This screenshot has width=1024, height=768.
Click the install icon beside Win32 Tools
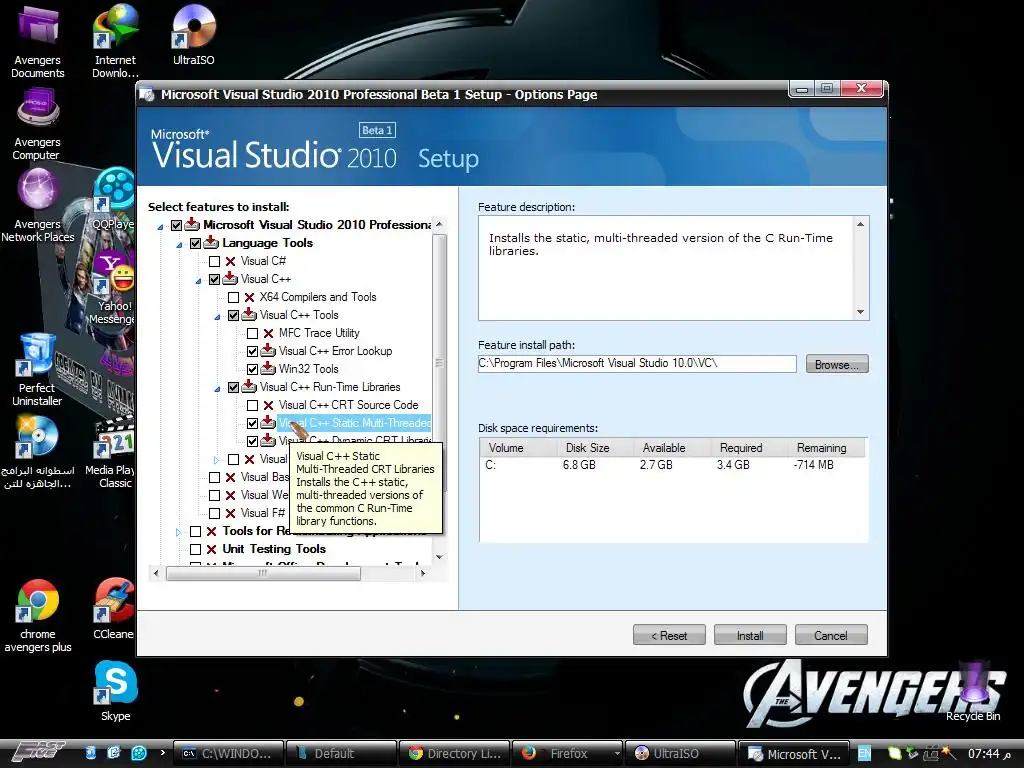point(268,369)
